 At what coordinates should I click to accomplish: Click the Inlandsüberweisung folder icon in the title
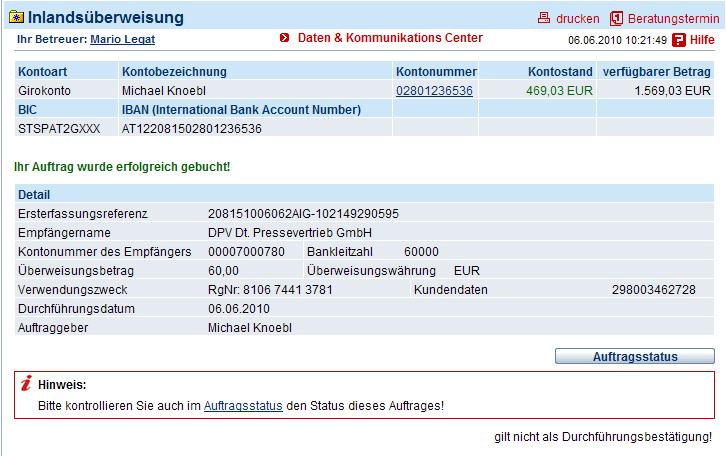[x=17, y=17]
